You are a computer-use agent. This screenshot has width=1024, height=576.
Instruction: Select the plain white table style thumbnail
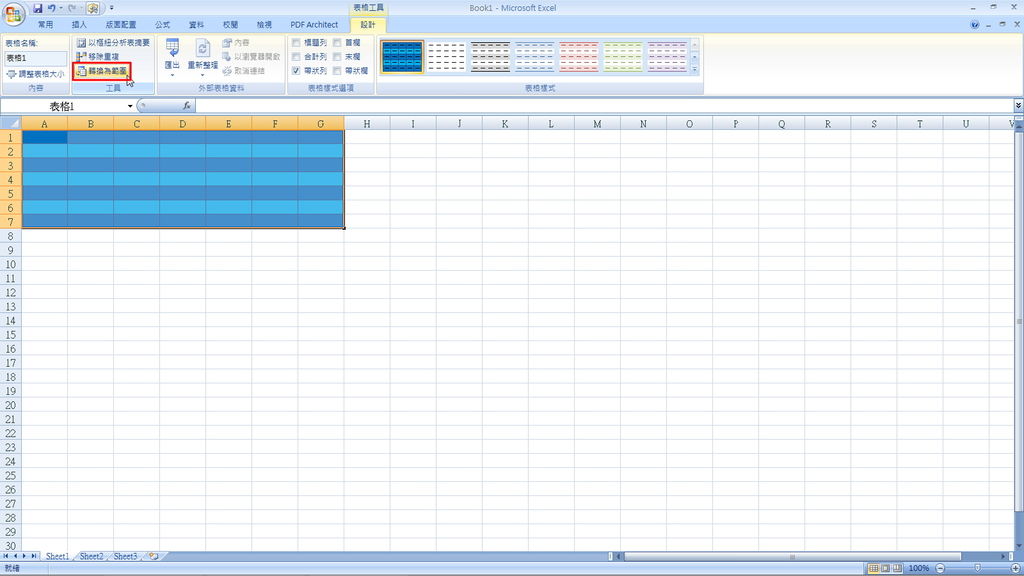[446, 57]
